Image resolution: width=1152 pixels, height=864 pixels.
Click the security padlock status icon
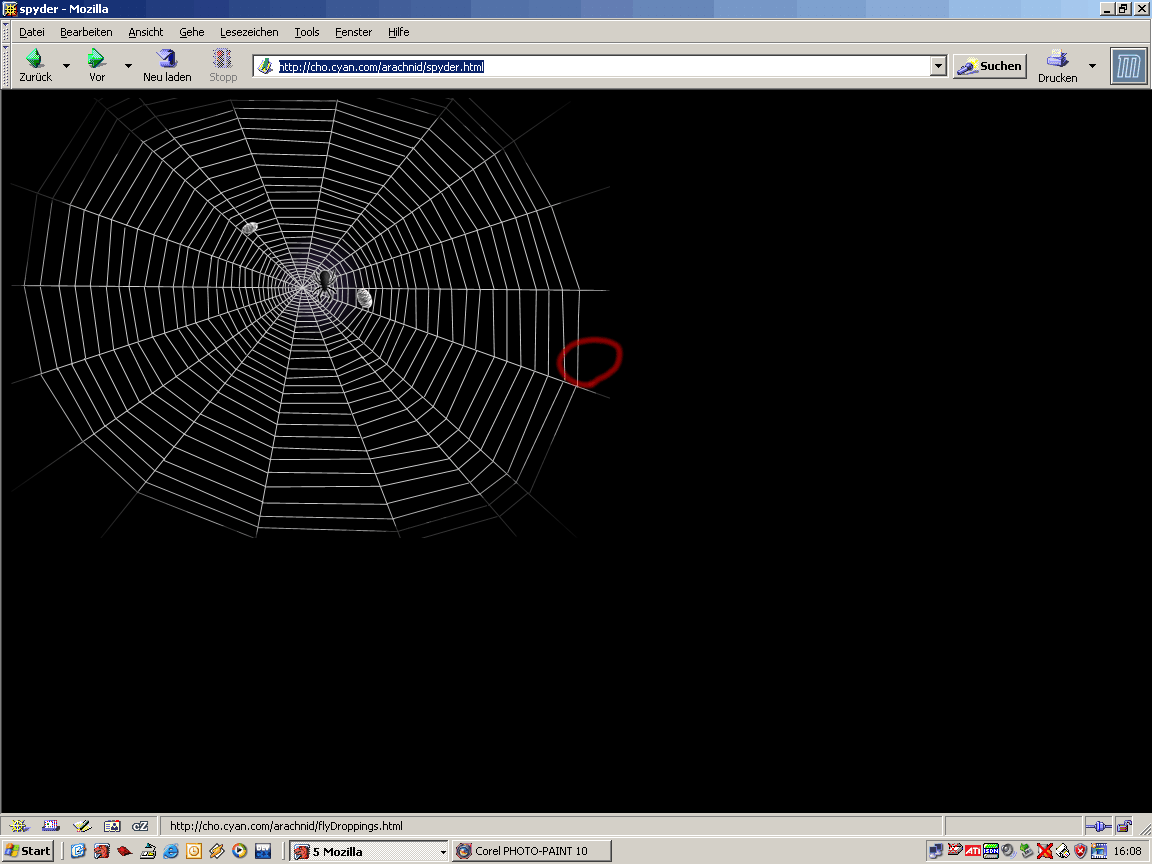point(1124,826)
